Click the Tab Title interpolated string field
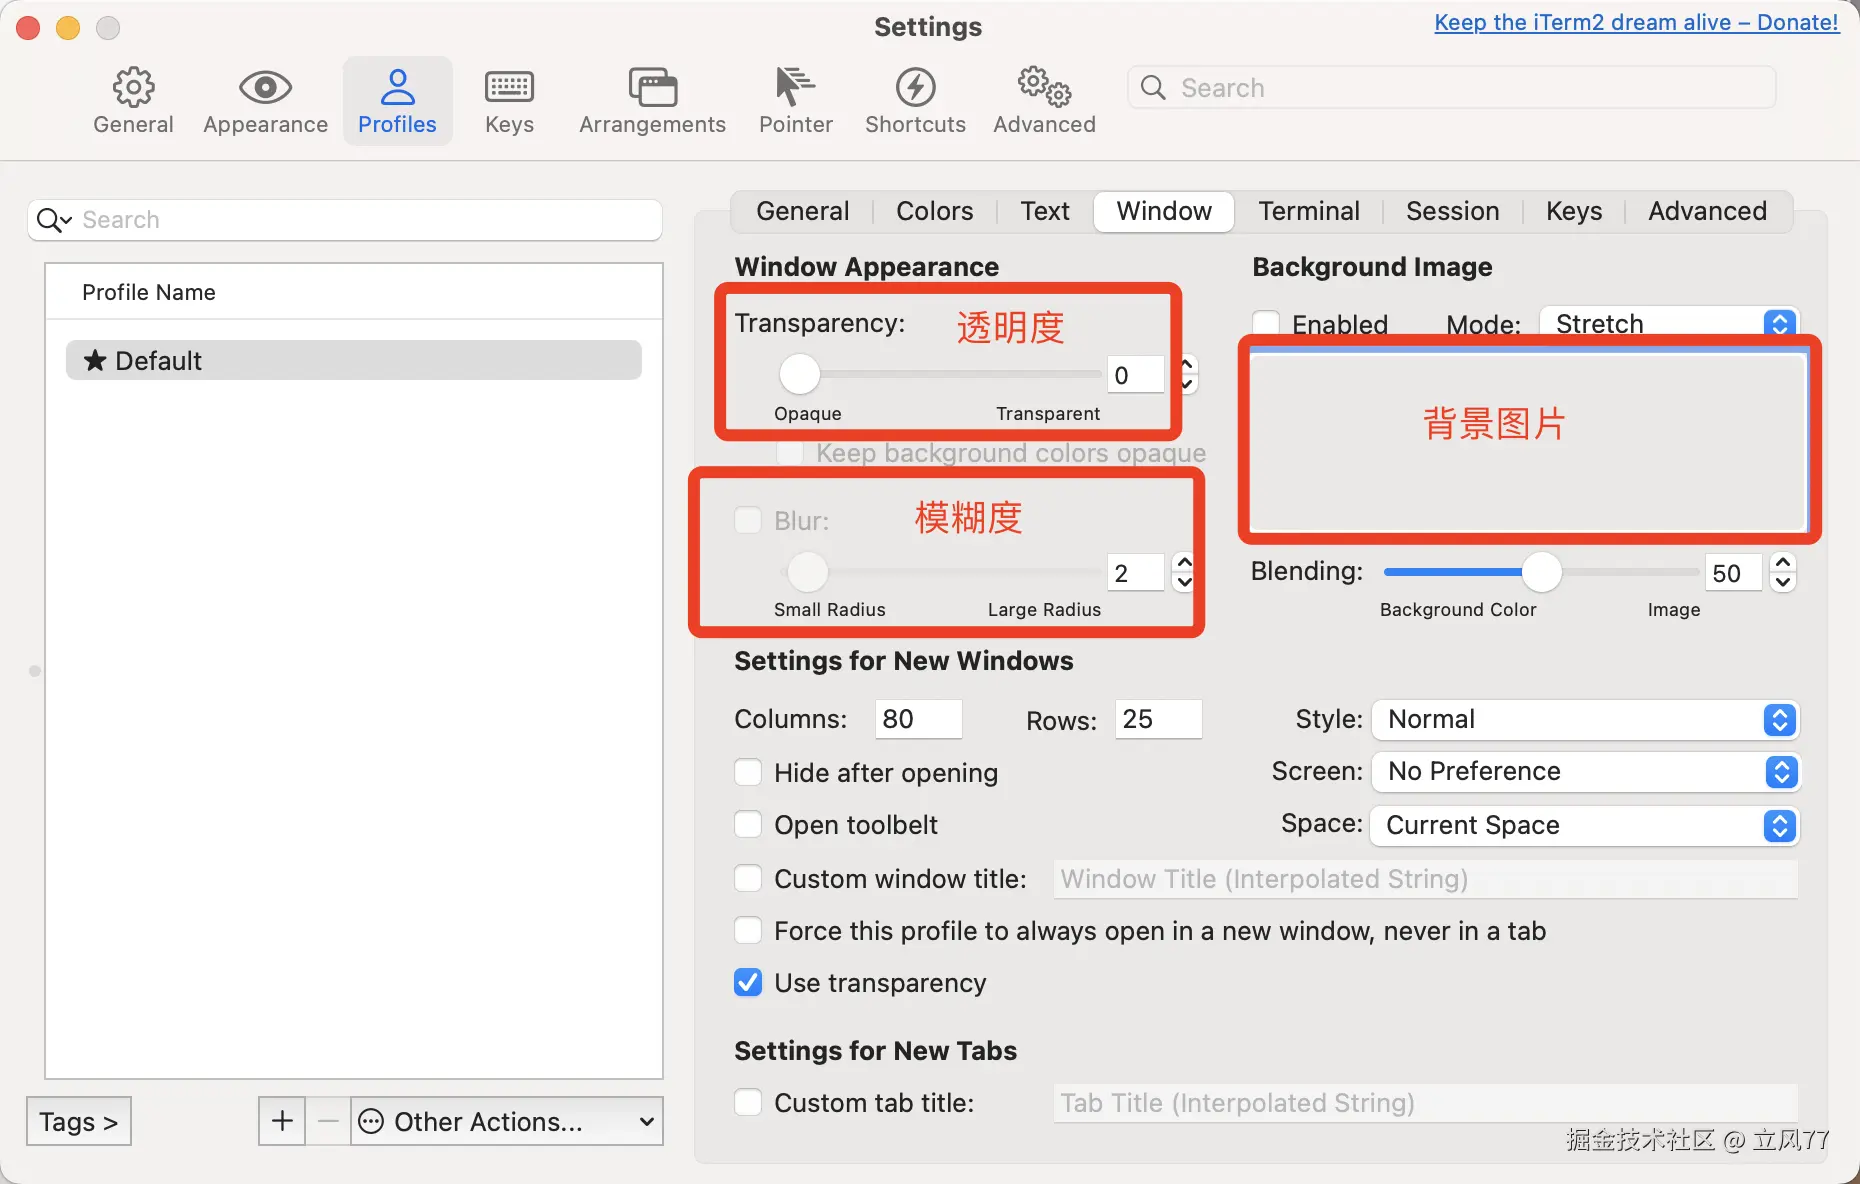1860x1184 pixels. (x=1425, y=1102)
